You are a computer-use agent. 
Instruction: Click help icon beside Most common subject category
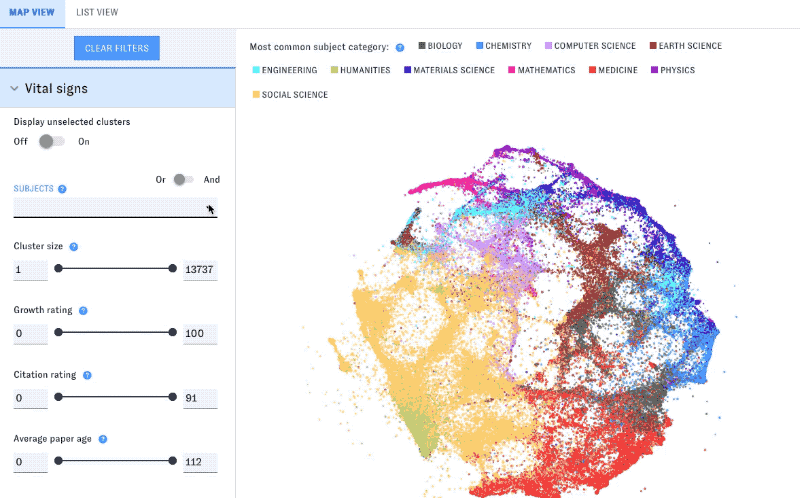[400, 47]
